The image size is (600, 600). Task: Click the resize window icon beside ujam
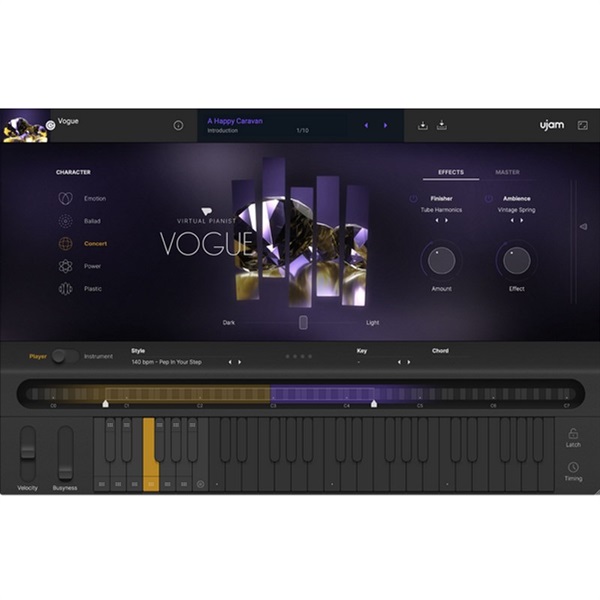click(583, 125)
